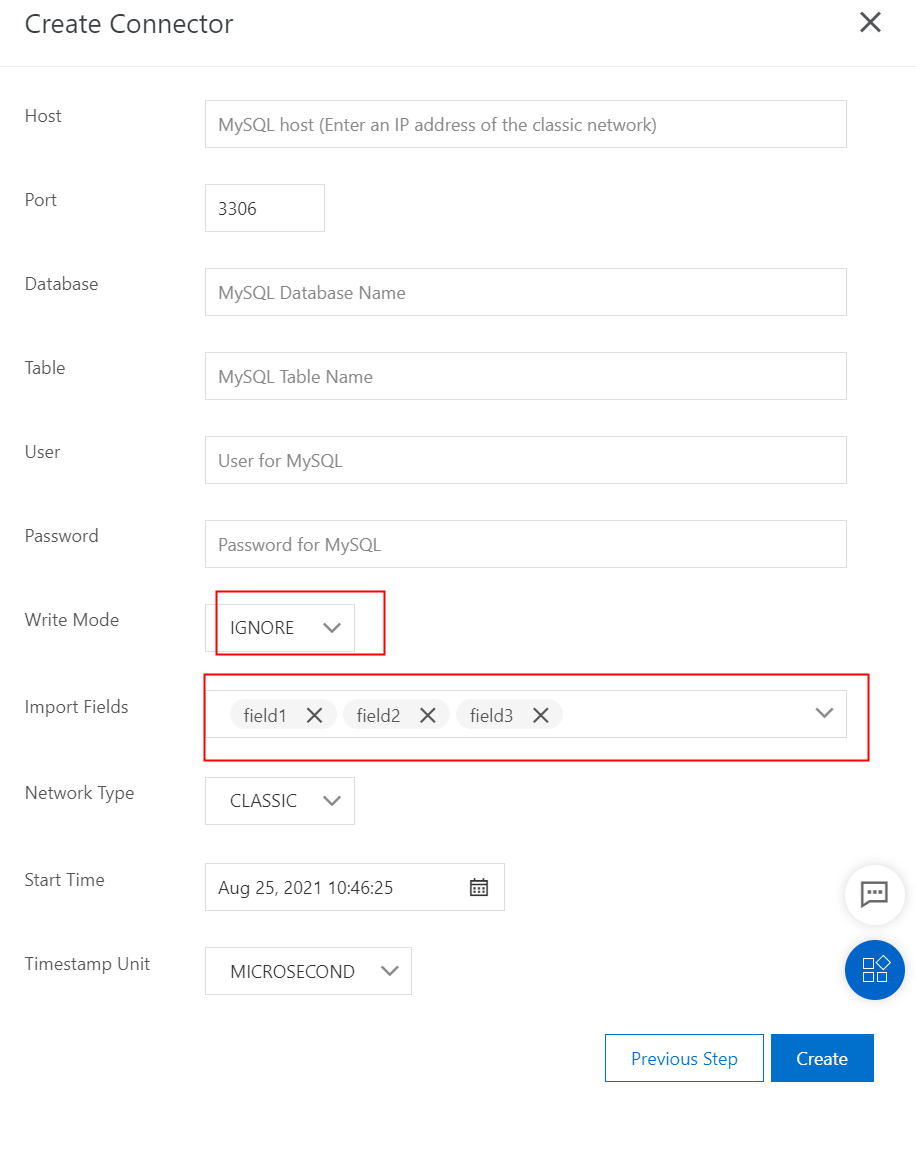Open the Network Type CLASSIC dropdown
Viewport: 916px width, 1152px height.
click(280, 801)
